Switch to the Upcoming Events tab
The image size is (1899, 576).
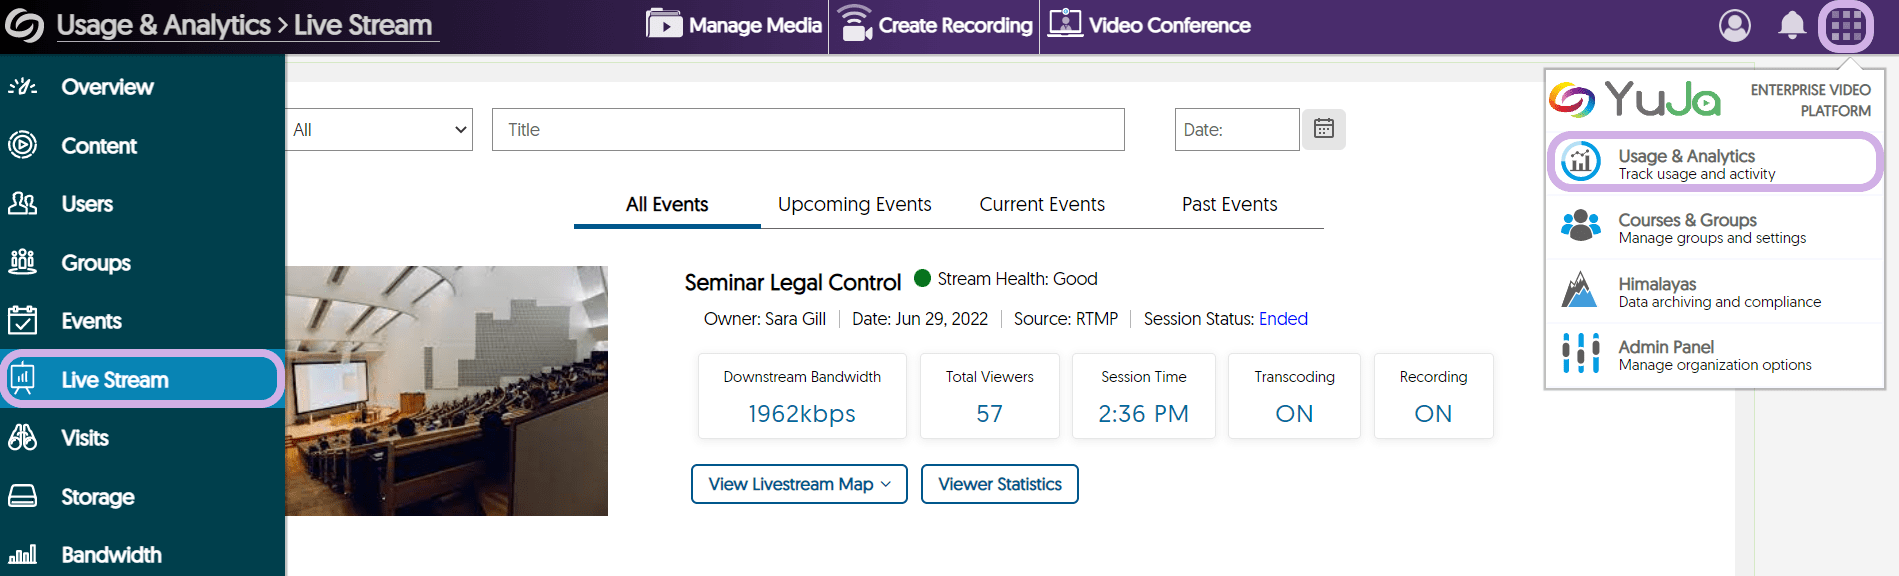point(854,204)
